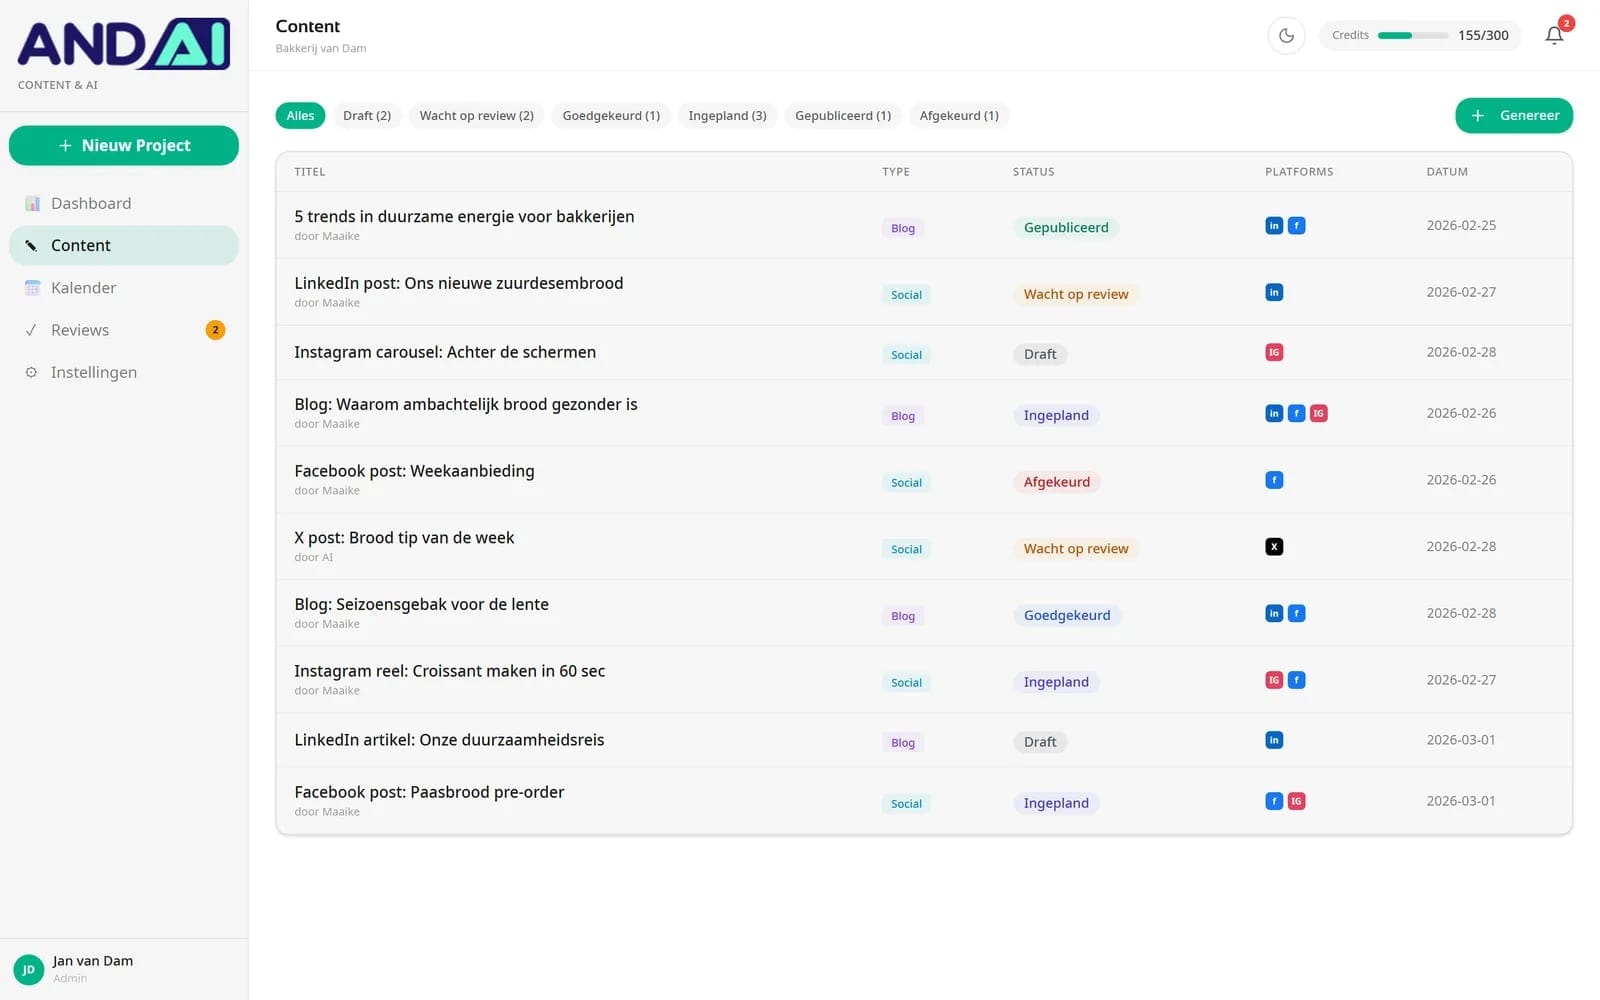Select the Alles filter tab
Screen dimensions: 1600x1000
point(300,116)
